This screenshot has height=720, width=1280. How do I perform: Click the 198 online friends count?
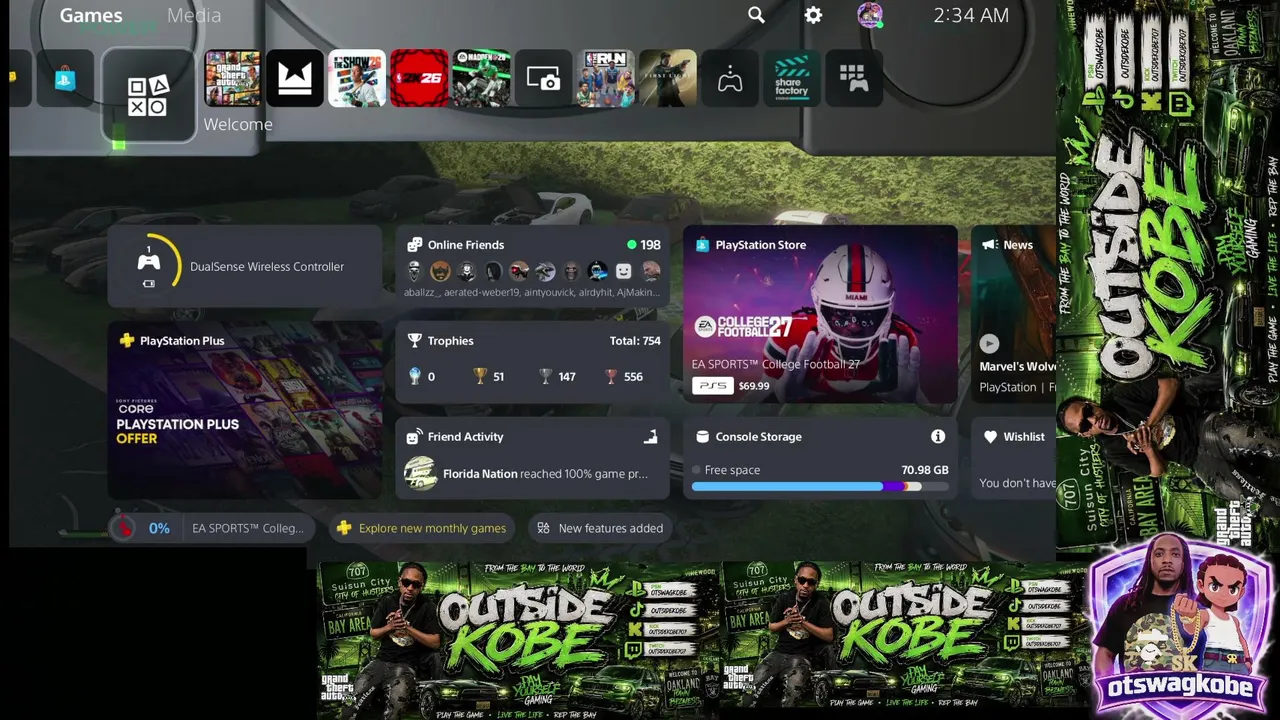tap(650, 245)
